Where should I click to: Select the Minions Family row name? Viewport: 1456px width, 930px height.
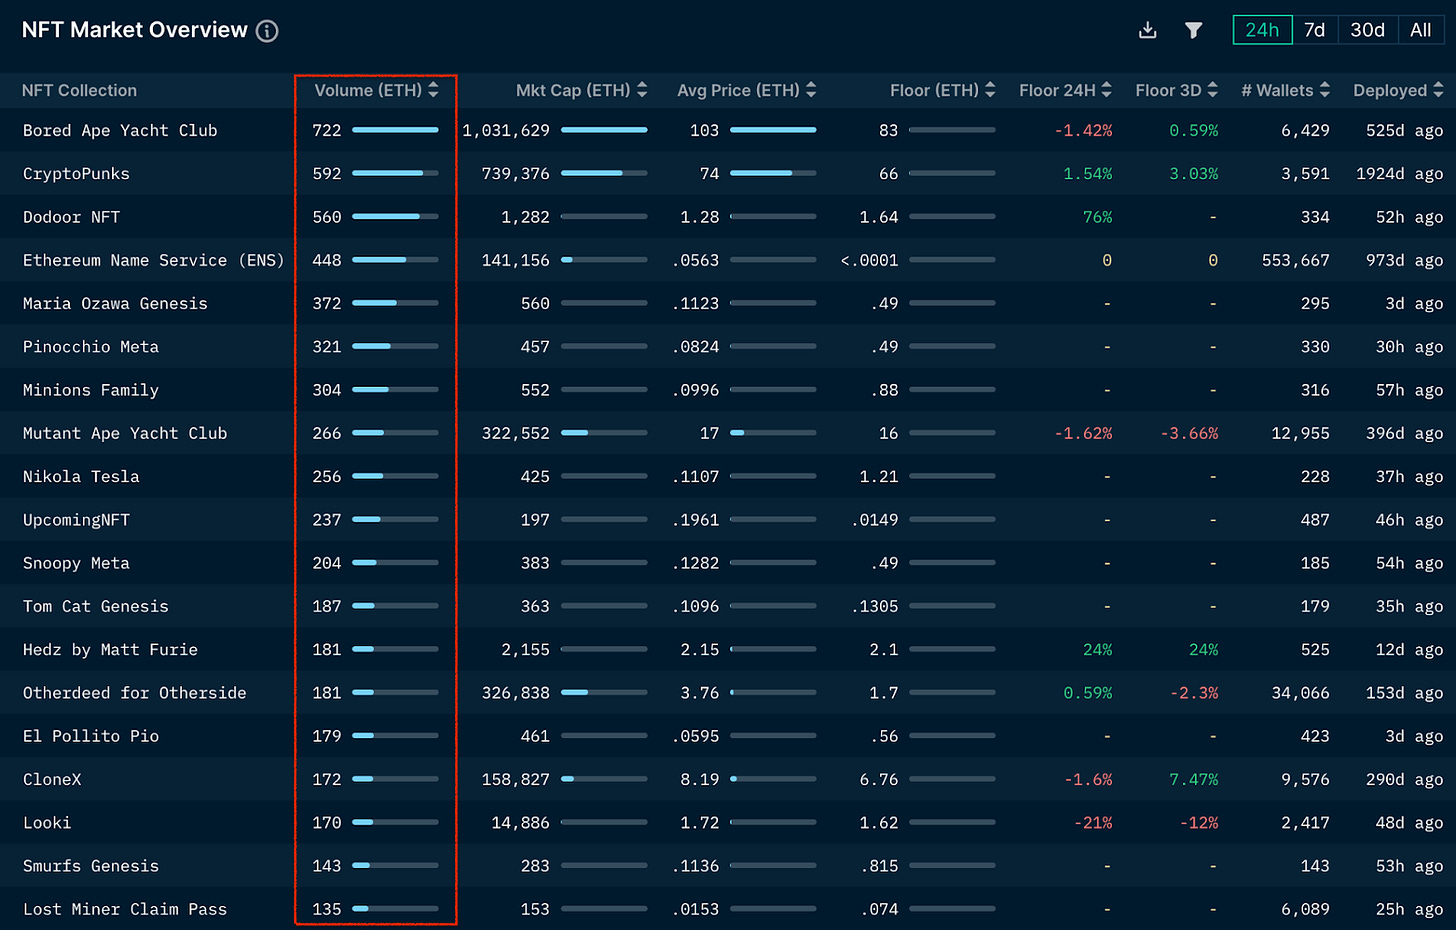pyautogui.click(x=90, y=390)
